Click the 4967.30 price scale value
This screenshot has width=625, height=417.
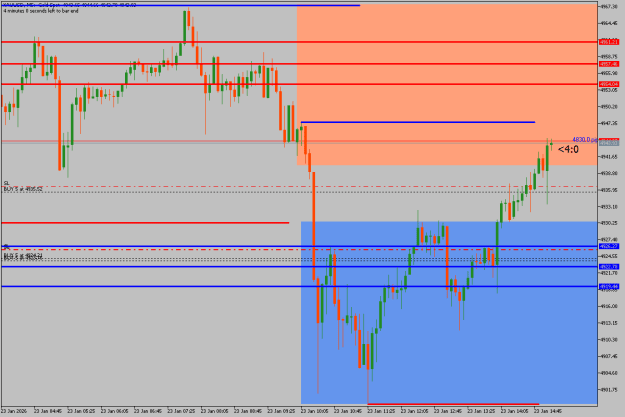(609, 7)
